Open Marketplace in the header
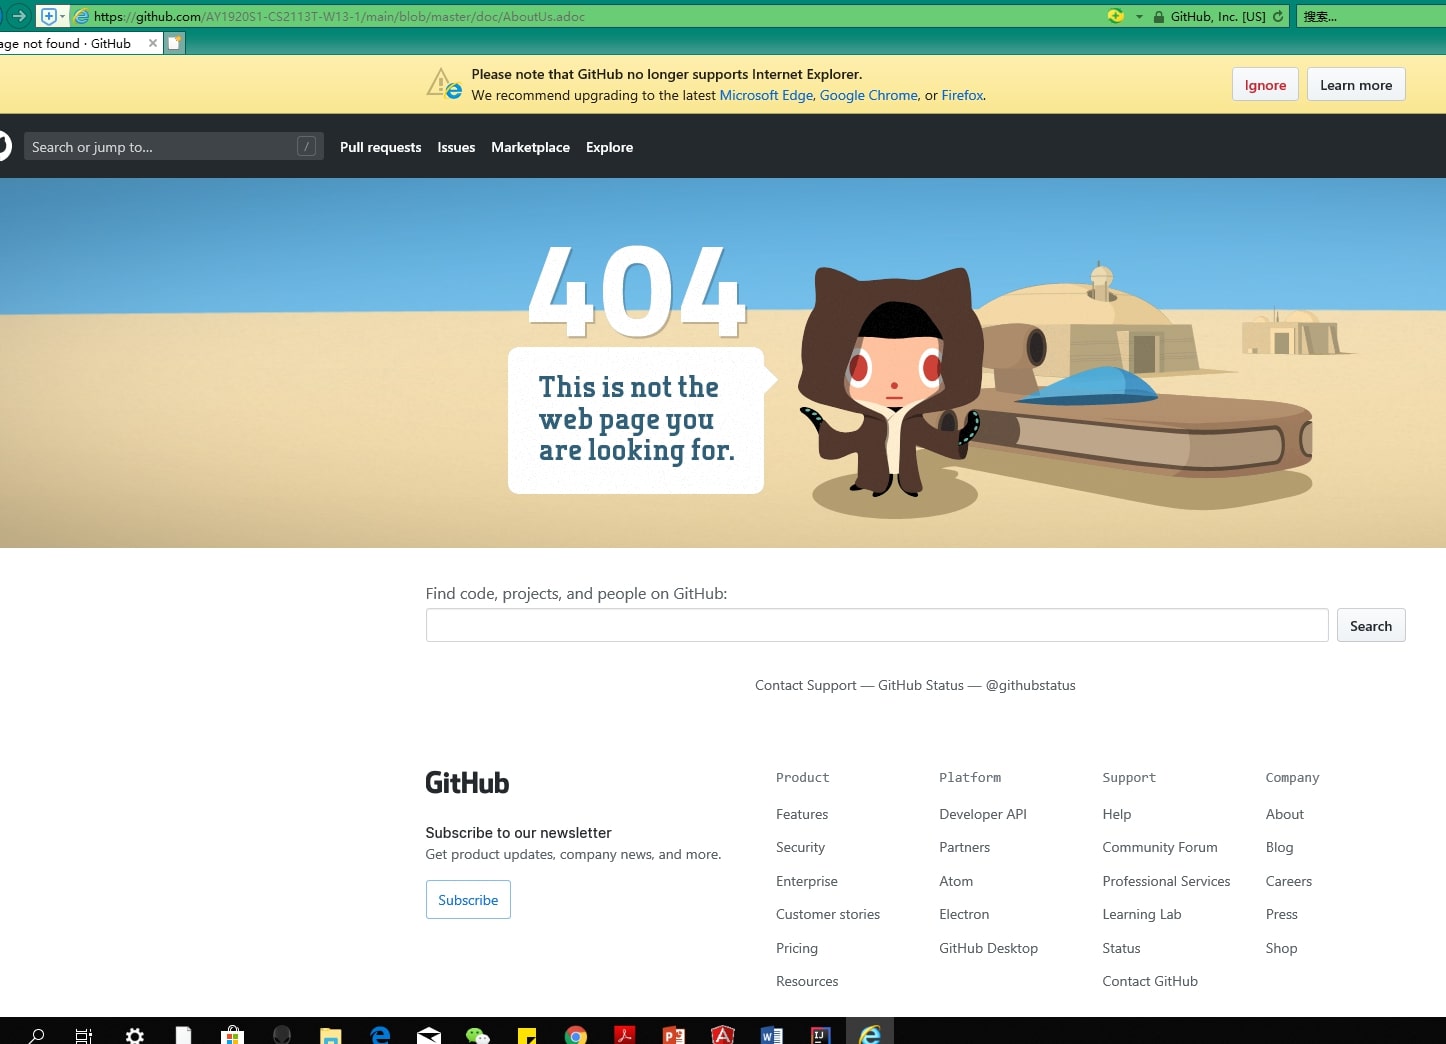This screenshot has width=1446, height=1044. (530, 147)
